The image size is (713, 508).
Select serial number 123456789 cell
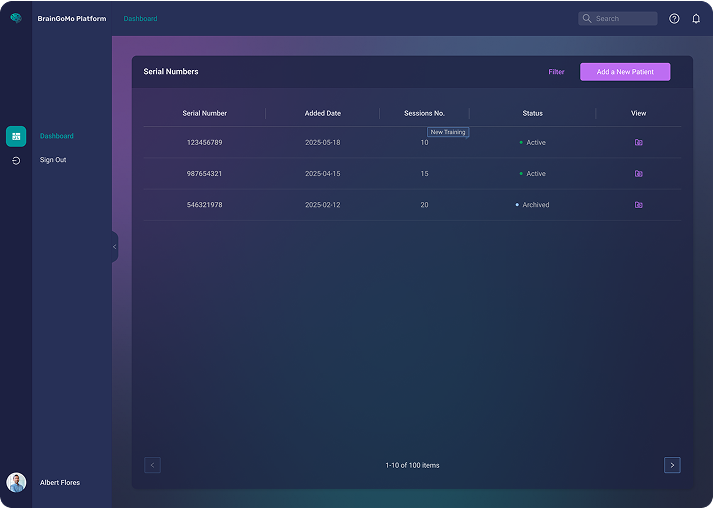(205, 142)
